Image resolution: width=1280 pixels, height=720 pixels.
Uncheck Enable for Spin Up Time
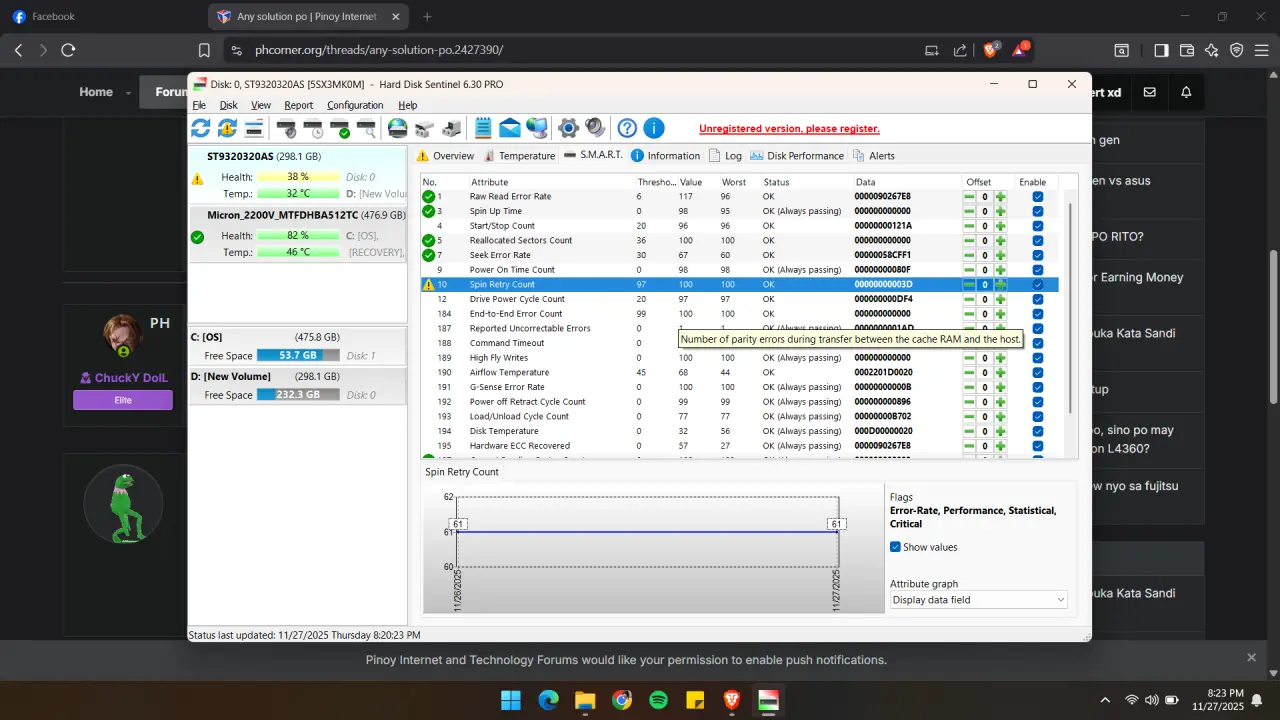[x=1038, y=211]
